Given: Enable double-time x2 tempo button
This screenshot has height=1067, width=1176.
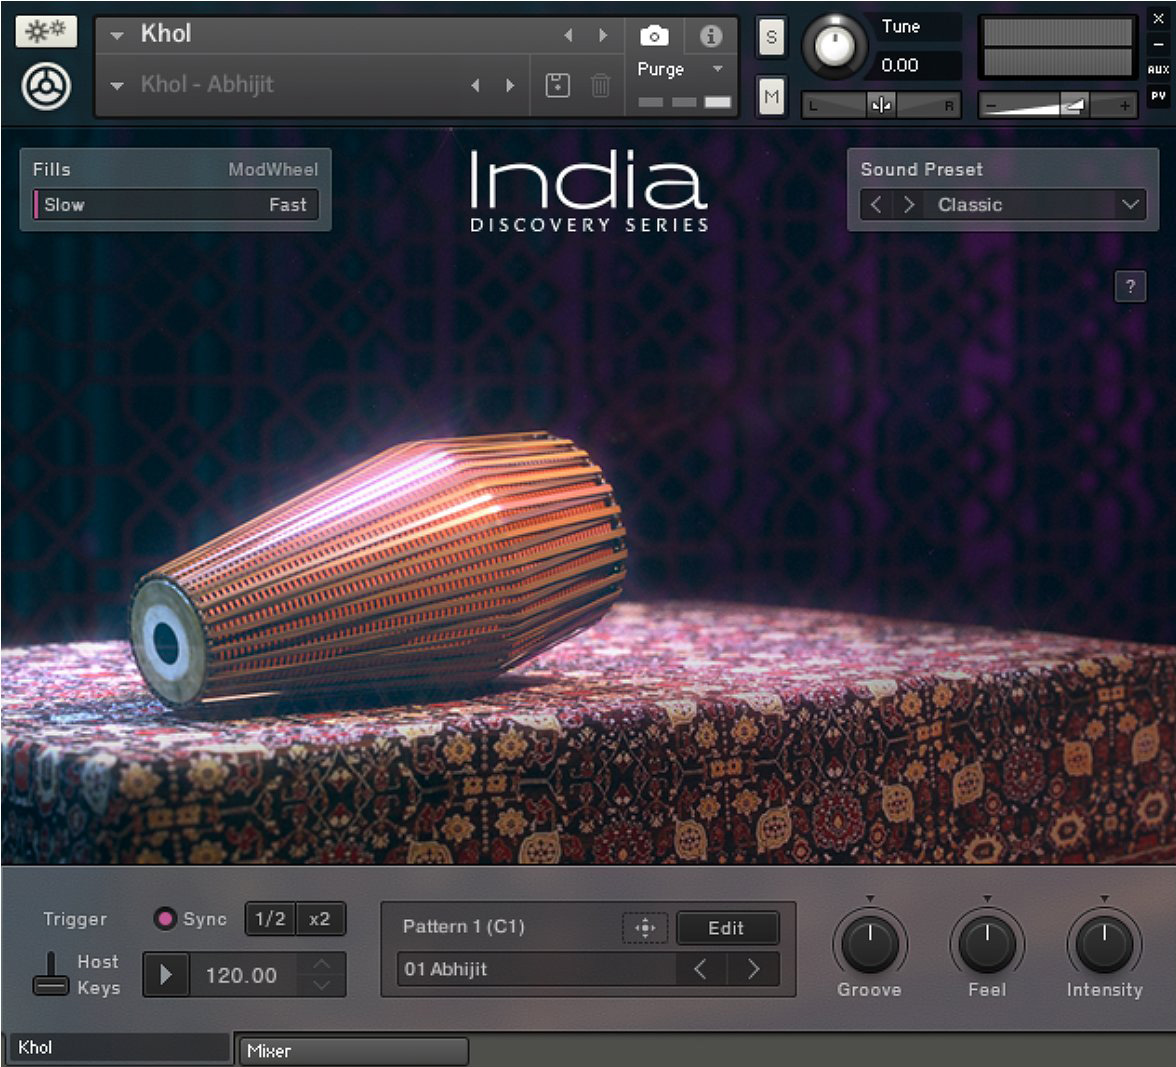Looking at the screenshot, I should 320,919.
